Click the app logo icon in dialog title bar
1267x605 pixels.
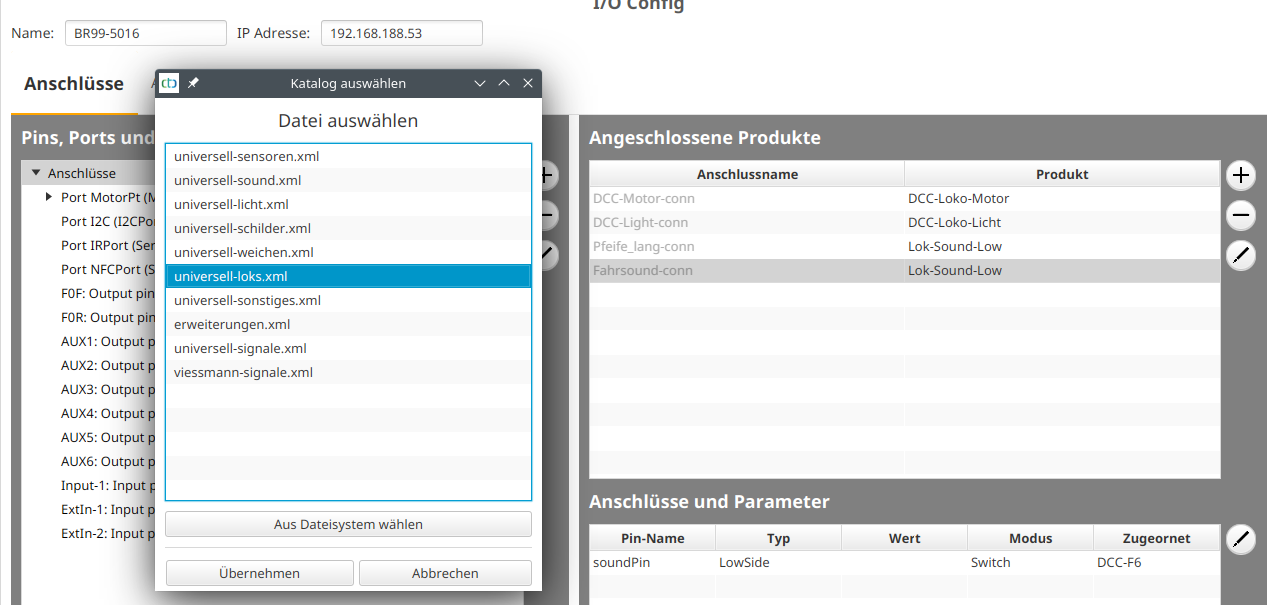[170, 83]
